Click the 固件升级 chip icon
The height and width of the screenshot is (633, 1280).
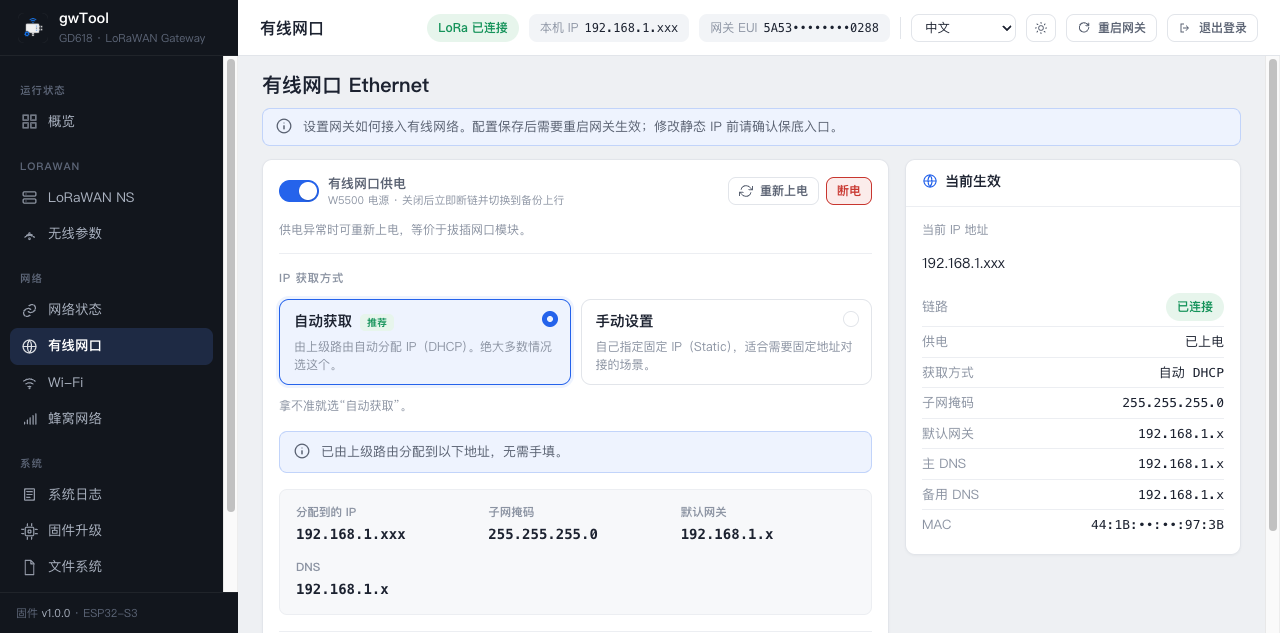click(x=29, y=530)
